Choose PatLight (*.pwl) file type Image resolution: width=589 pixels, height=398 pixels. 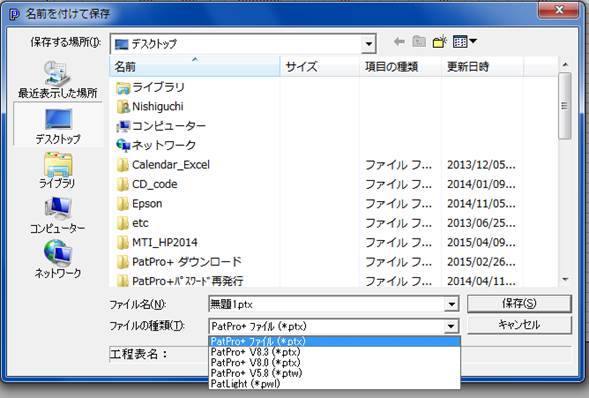tap(334, 383)
